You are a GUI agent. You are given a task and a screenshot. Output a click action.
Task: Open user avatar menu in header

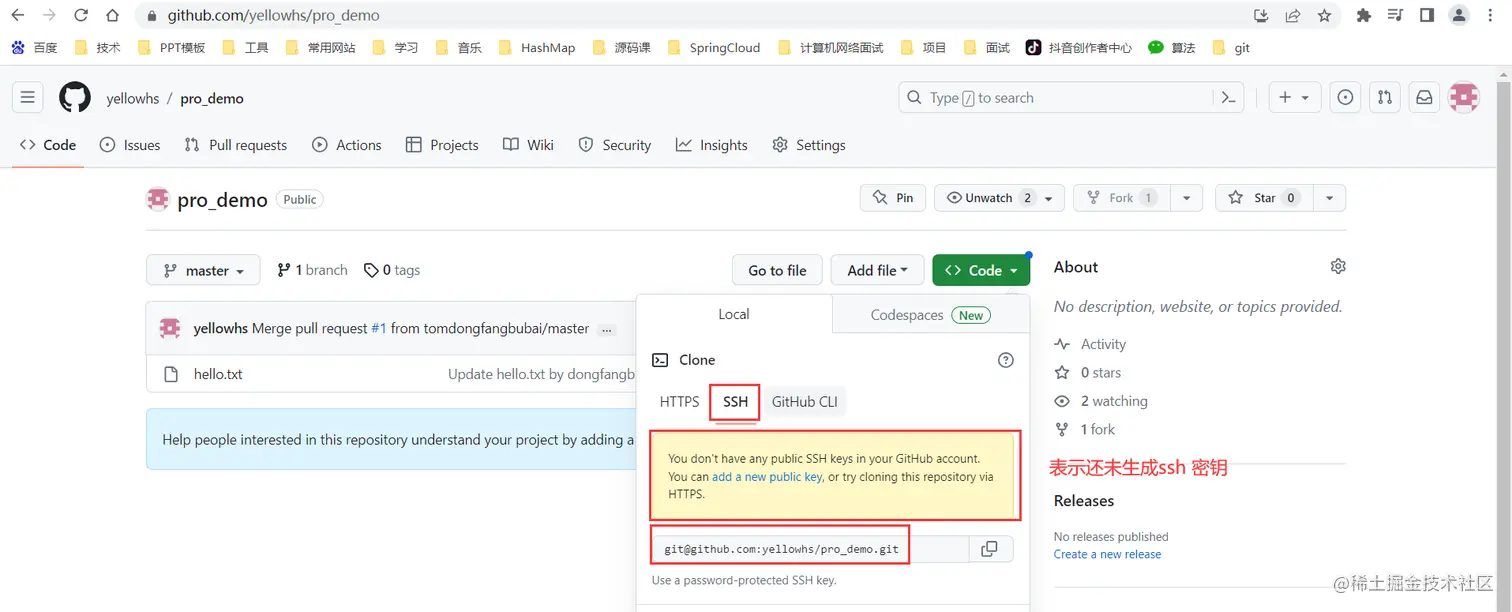[1464, 97]
